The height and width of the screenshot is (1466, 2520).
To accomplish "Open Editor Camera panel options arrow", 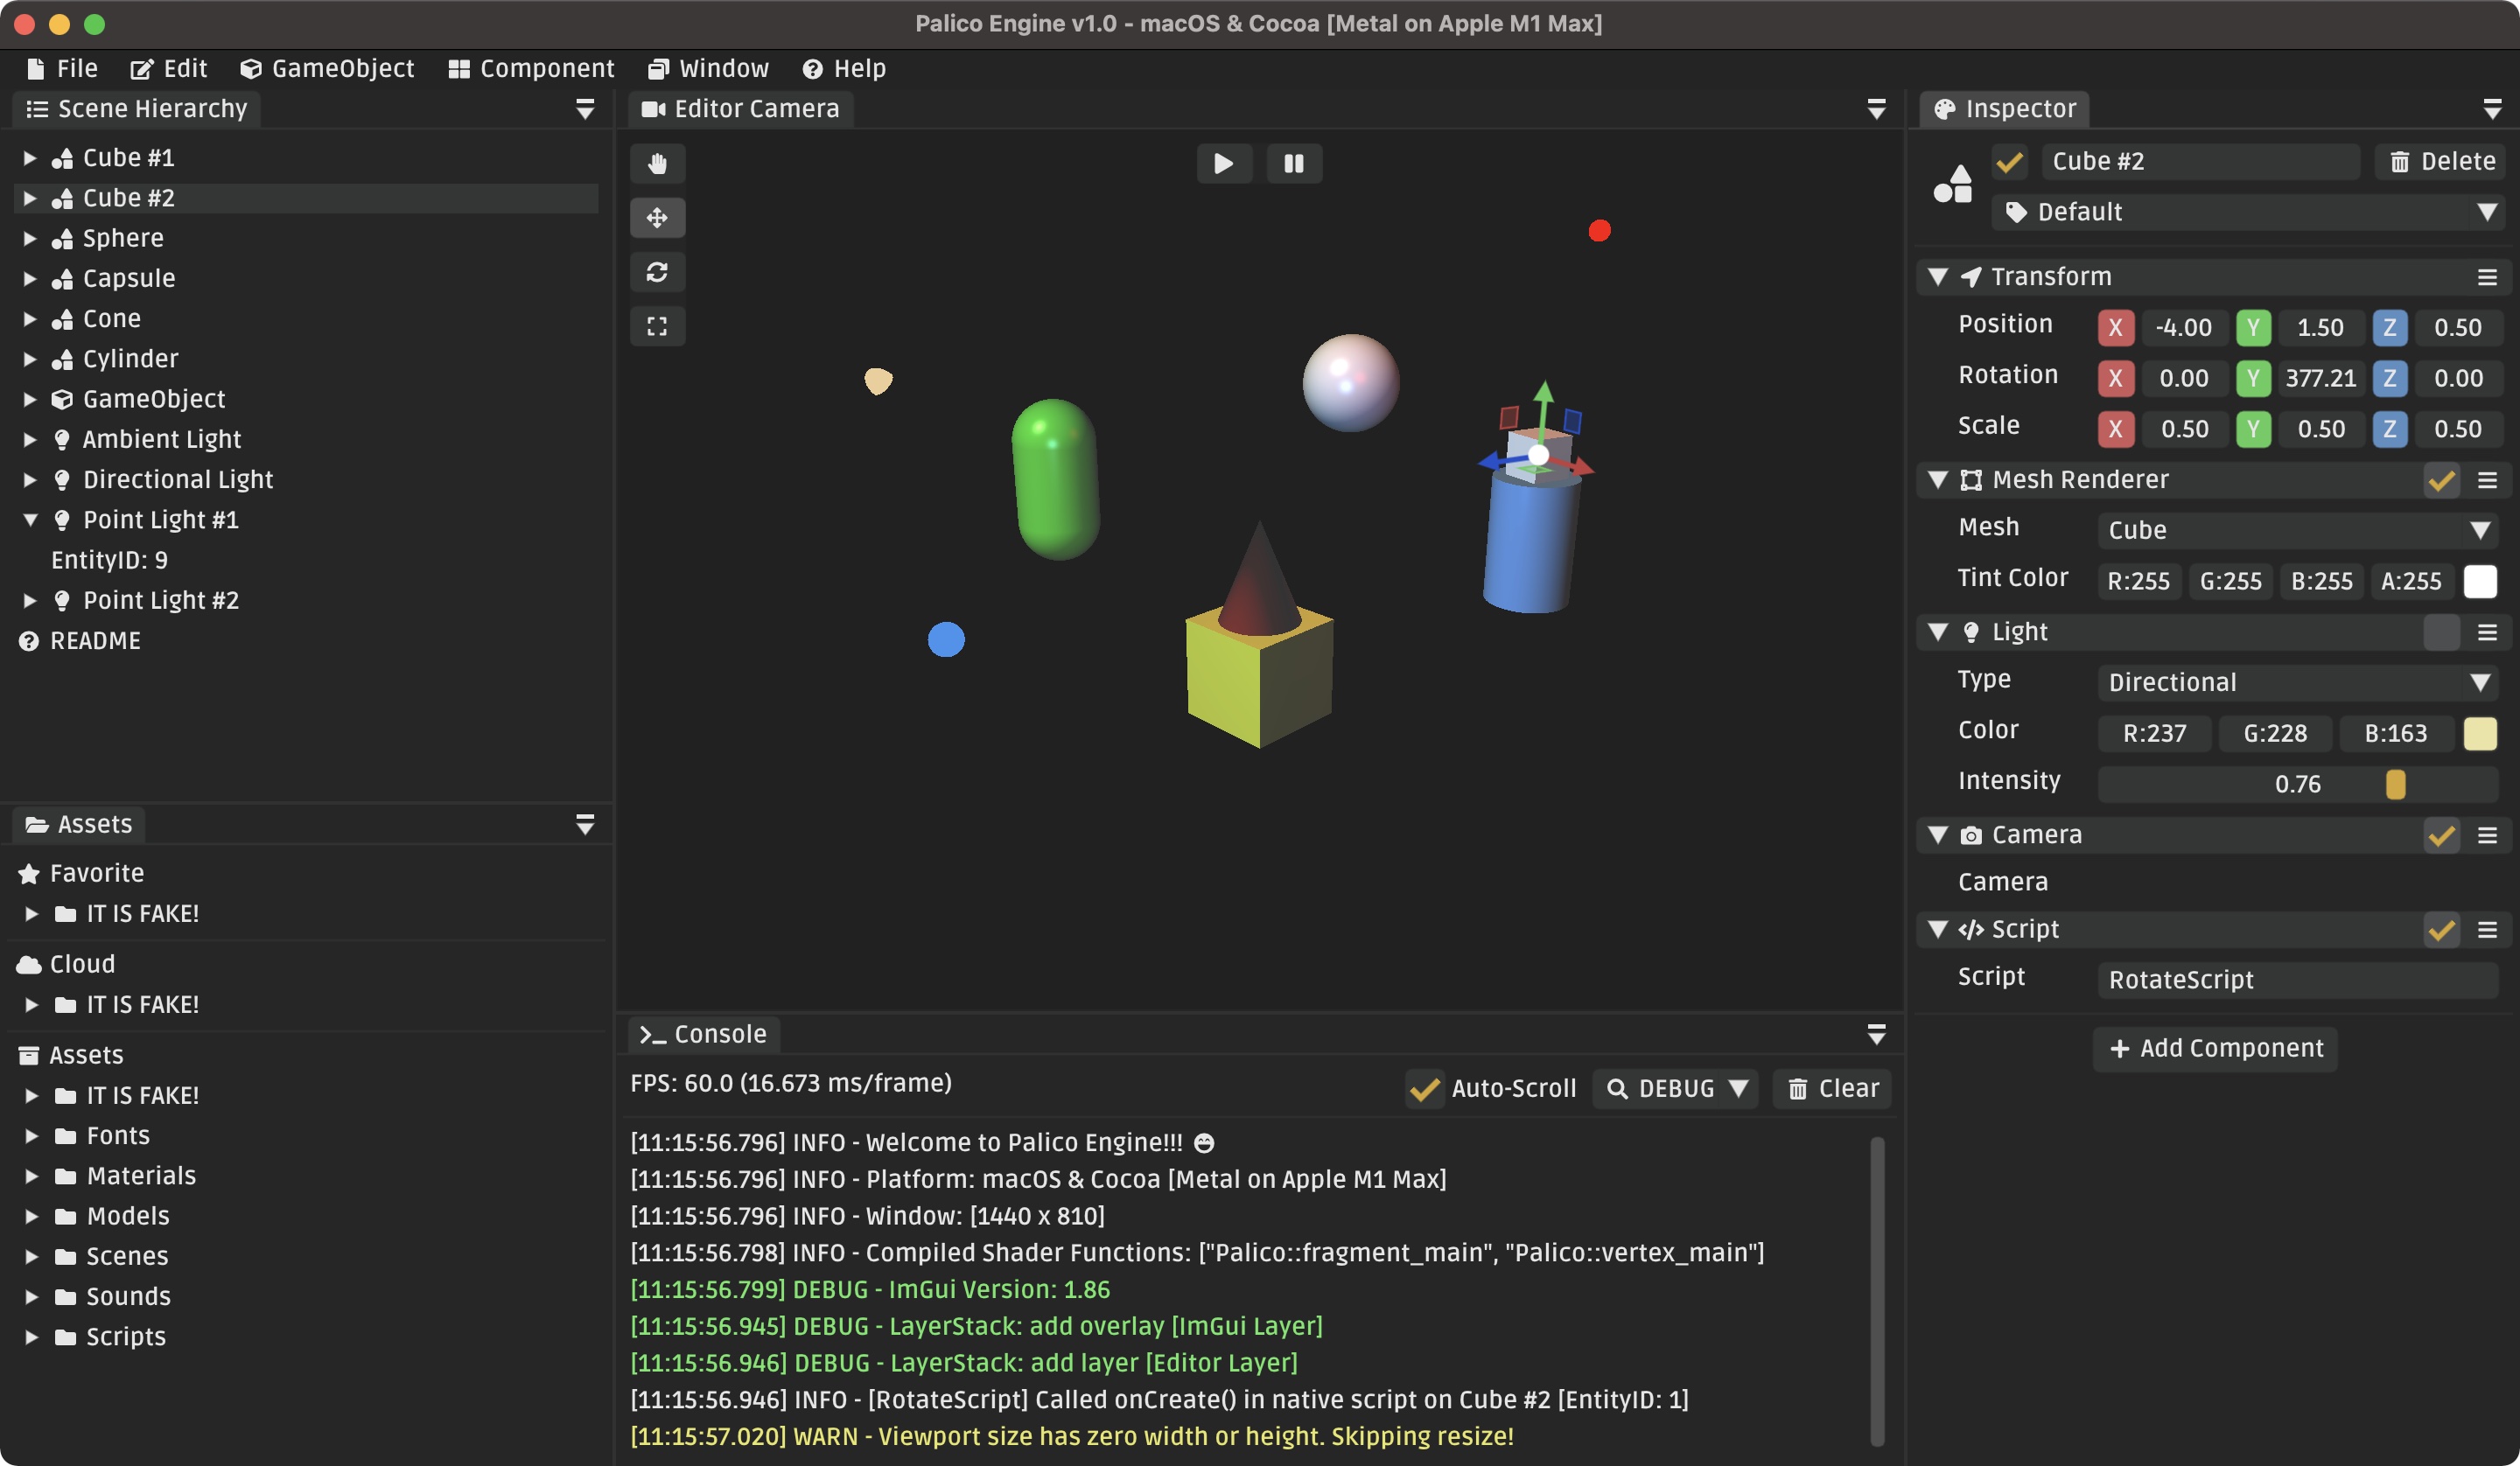I will click(1877, 109).
